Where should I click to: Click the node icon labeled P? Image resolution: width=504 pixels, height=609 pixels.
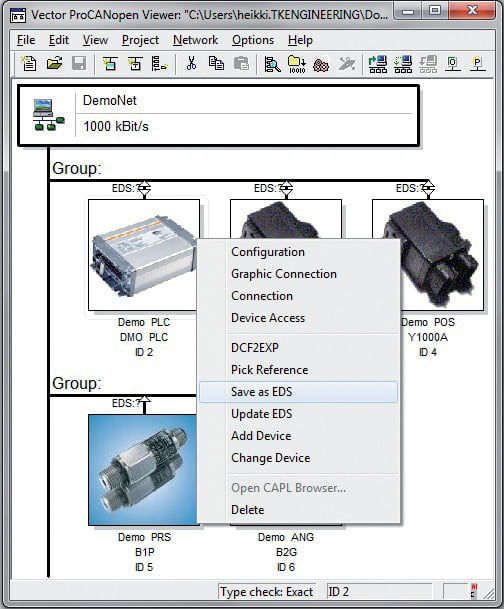[477, 64]
